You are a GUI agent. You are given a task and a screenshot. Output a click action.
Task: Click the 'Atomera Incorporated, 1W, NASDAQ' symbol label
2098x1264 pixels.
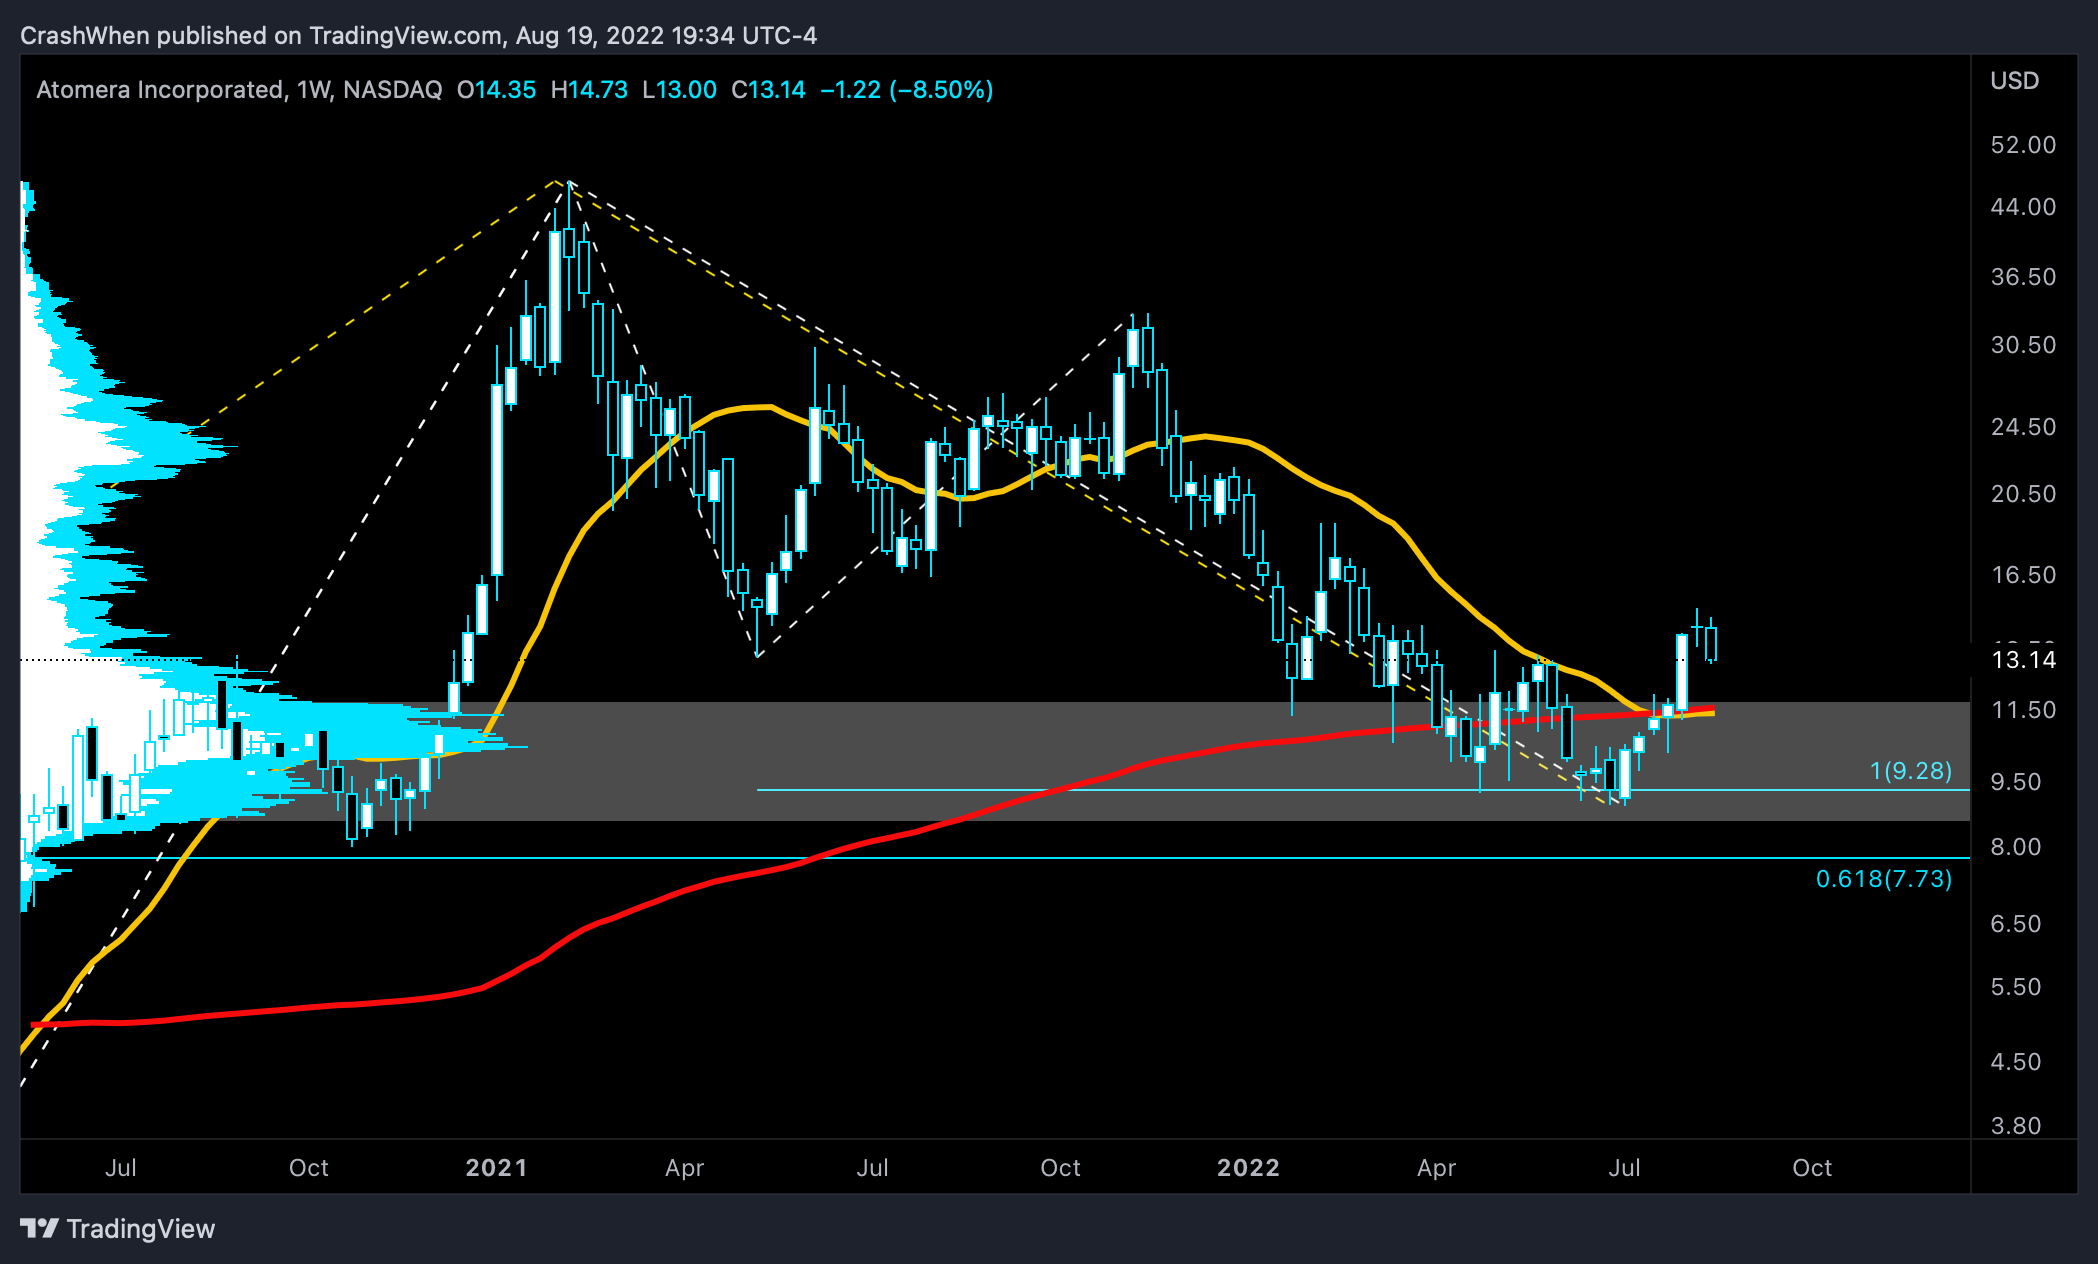click(x=239, y=90)
